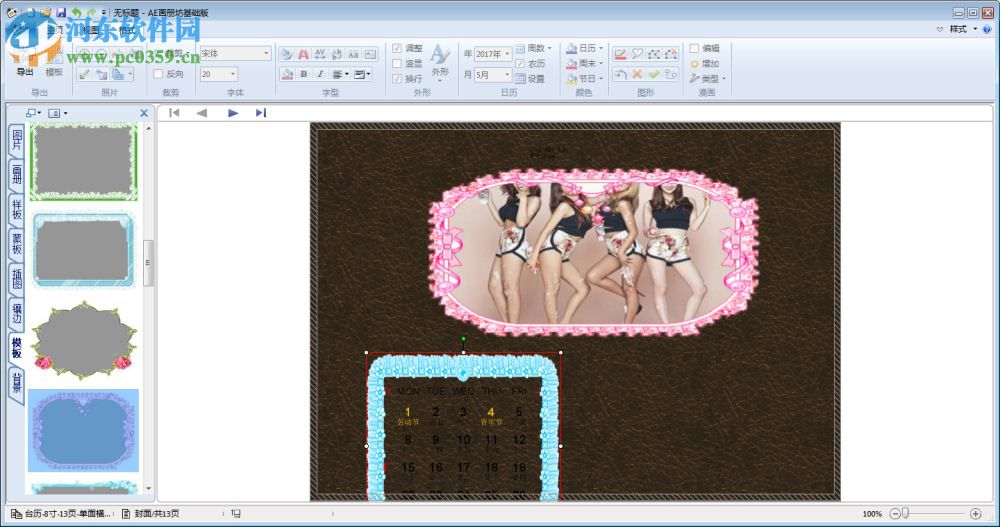Screen dimensions: 1000x527
Task: Click the shape combine icon in 图形 group
Action: click(x=670, y=75)
